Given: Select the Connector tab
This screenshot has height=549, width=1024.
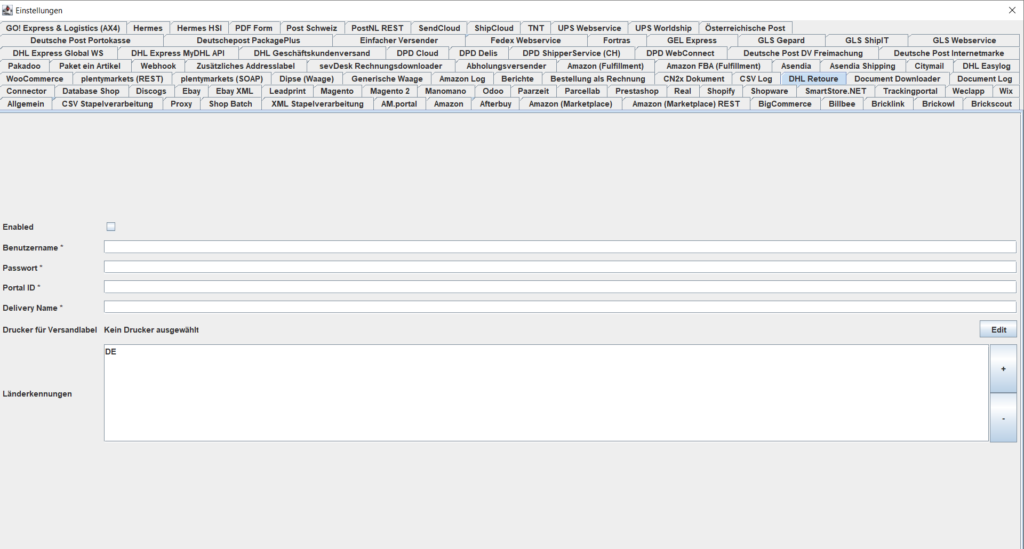Looking at the screenshot, I should (x=26, y=91).
